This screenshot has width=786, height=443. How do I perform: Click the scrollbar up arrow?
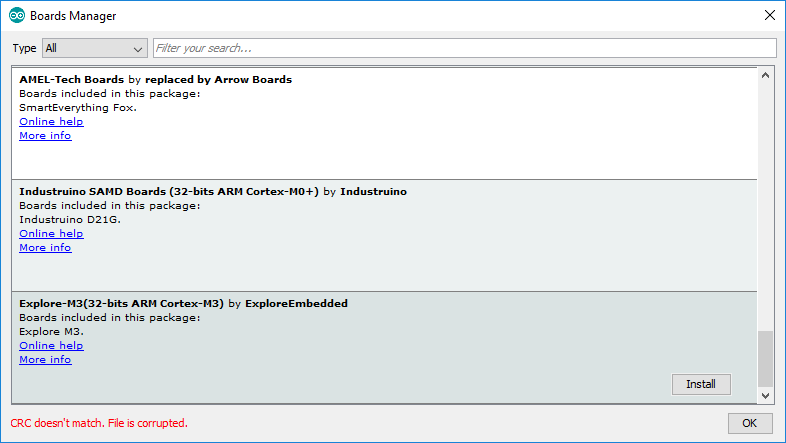point(765,75)
